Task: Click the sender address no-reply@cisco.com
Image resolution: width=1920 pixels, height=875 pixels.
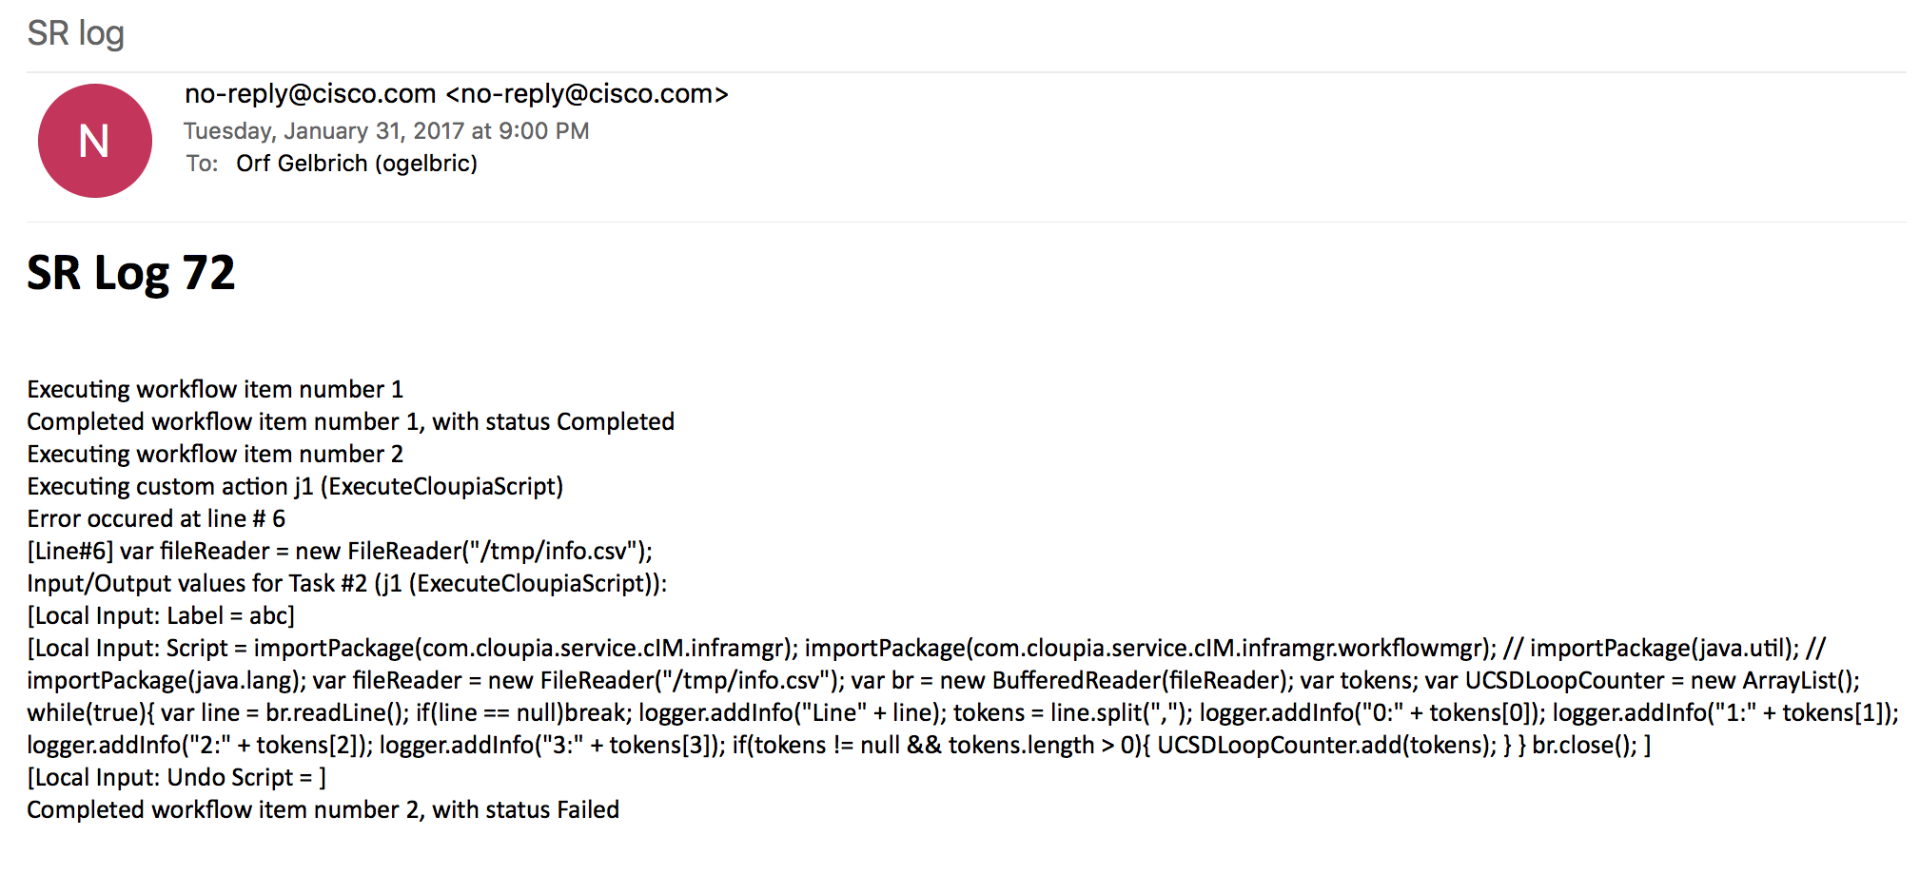Action: tap(457, 94)
